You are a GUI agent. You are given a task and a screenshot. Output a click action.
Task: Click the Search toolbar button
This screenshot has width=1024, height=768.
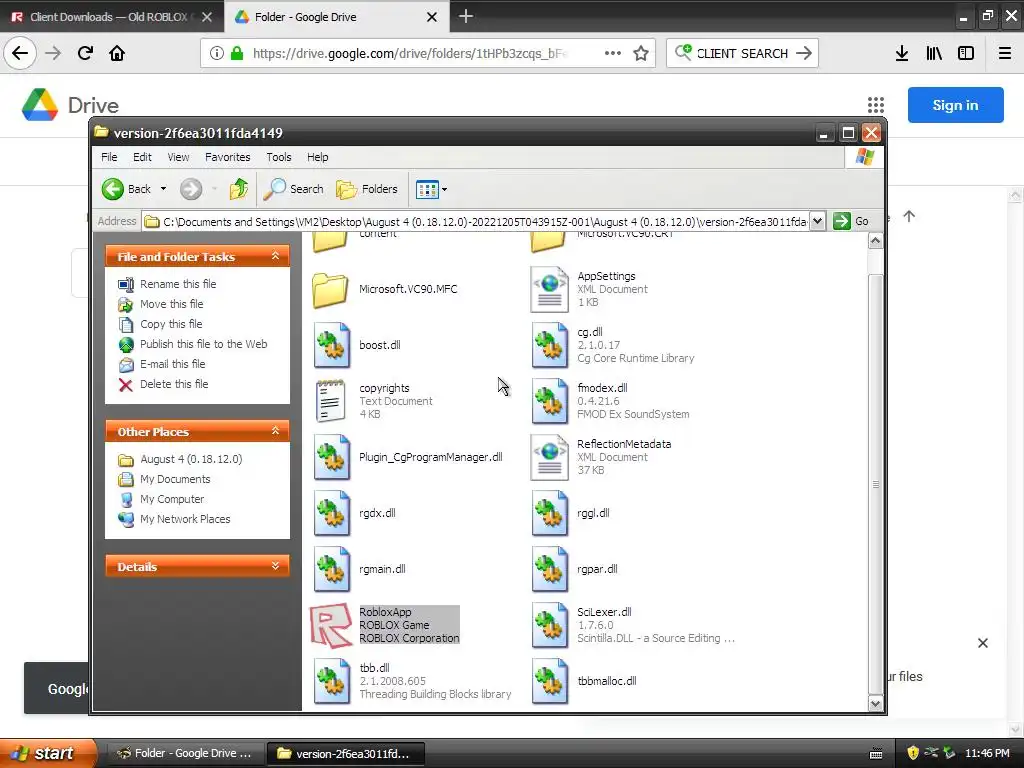pyautogui.click(x=293, y=189)
